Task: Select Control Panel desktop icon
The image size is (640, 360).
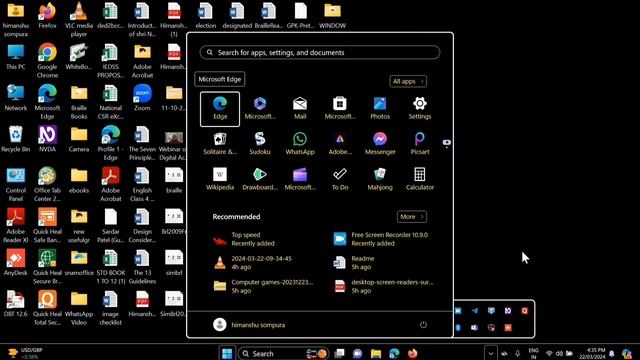Action: 16,184
